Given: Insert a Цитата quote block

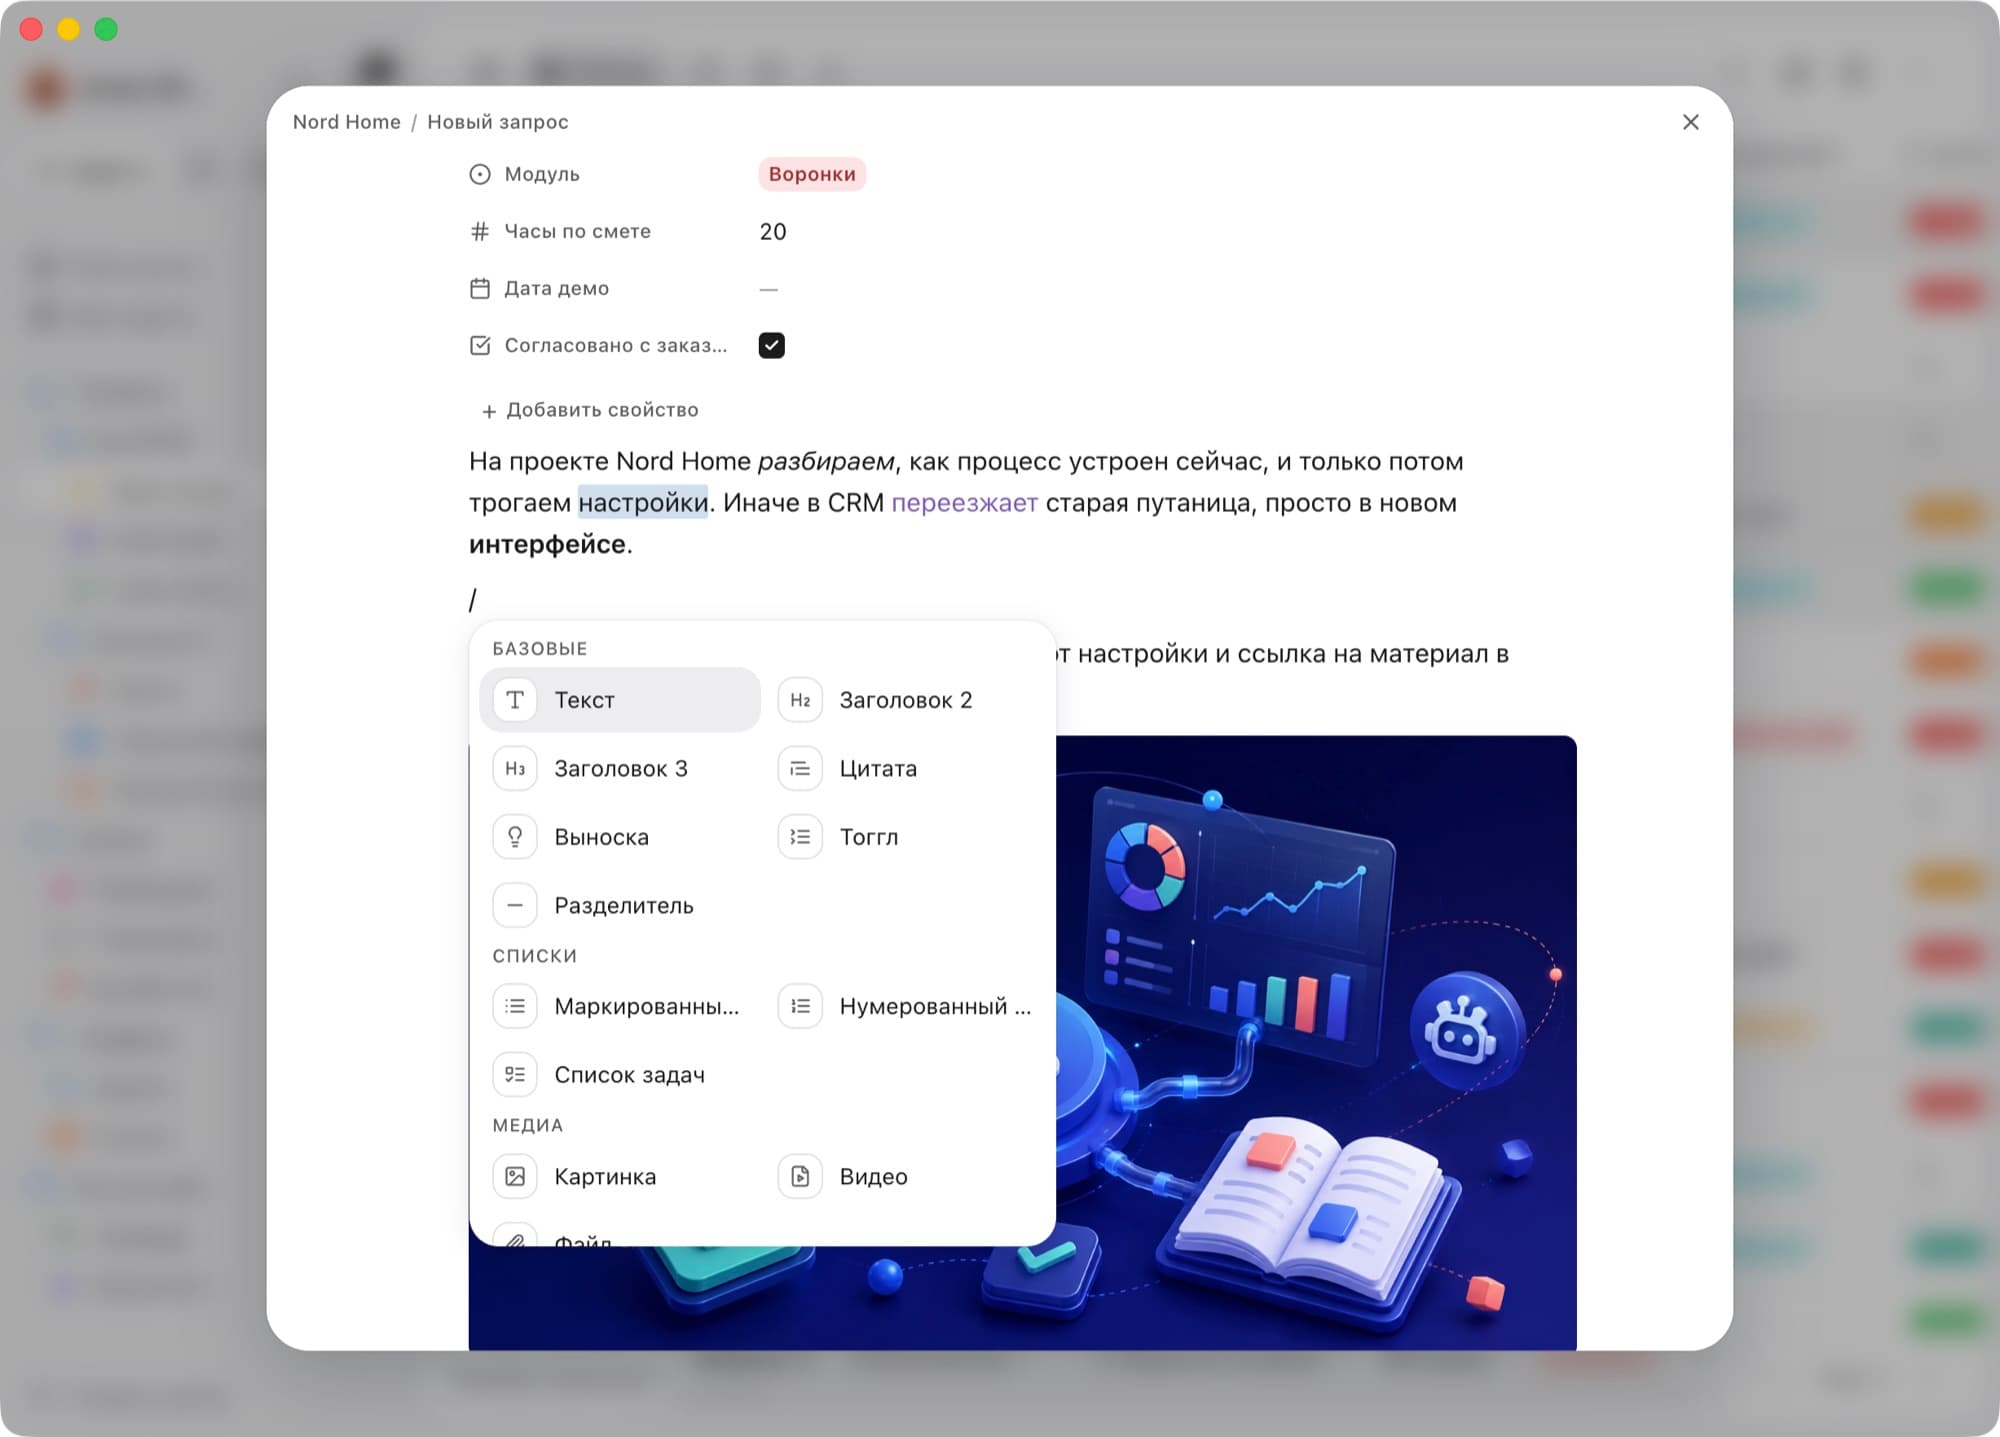Looking at the screenshot, I should 905,769.
